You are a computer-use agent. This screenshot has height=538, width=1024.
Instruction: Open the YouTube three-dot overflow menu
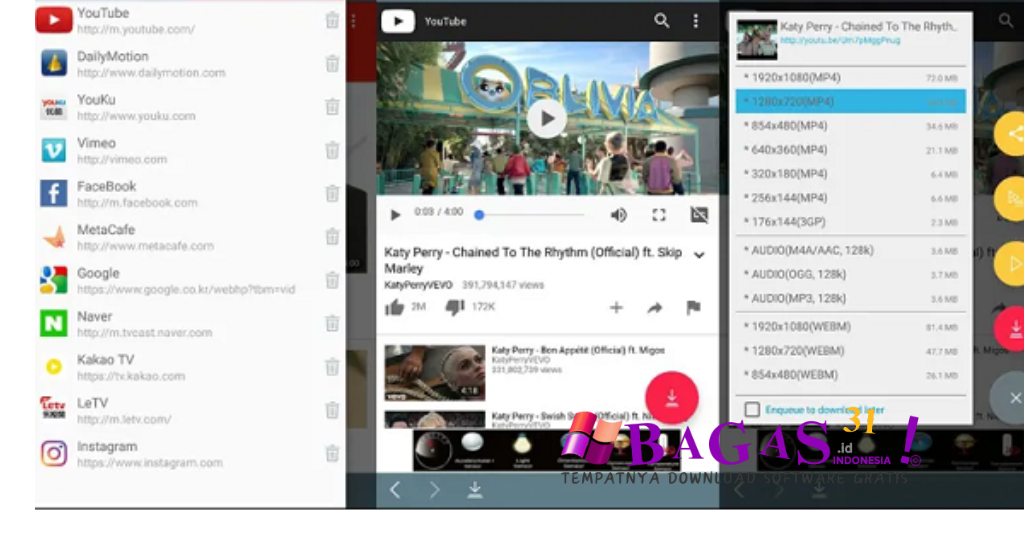point(696,21)
